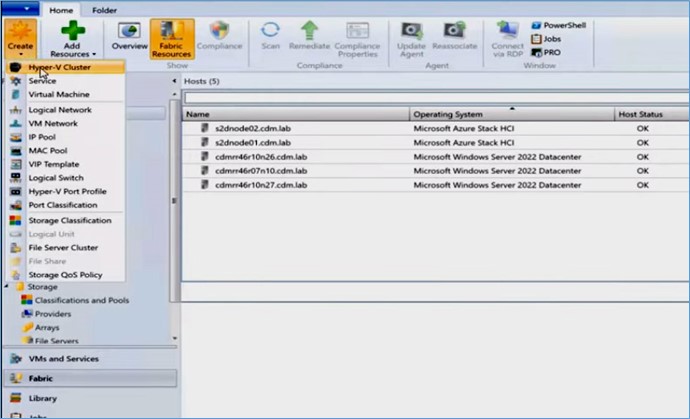Collapse navigation pane with arrow

[x=174, y=81]
